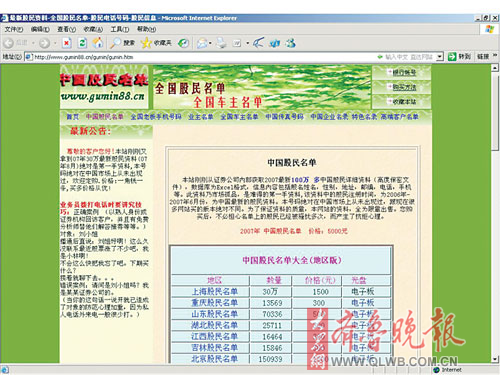This screenshot has height=375, width=500.
Task: Click the 收藏本站 side link
Action: 404,101
